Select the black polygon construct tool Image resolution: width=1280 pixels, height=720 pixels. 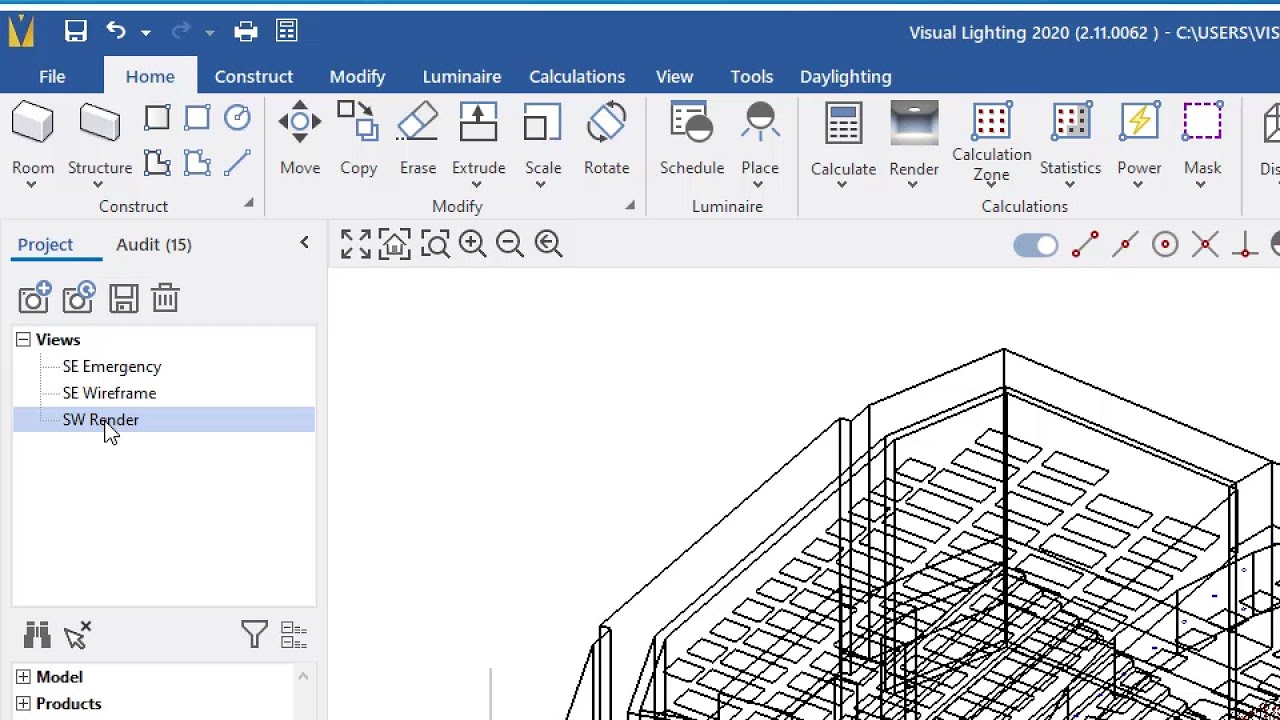[157, 163]
